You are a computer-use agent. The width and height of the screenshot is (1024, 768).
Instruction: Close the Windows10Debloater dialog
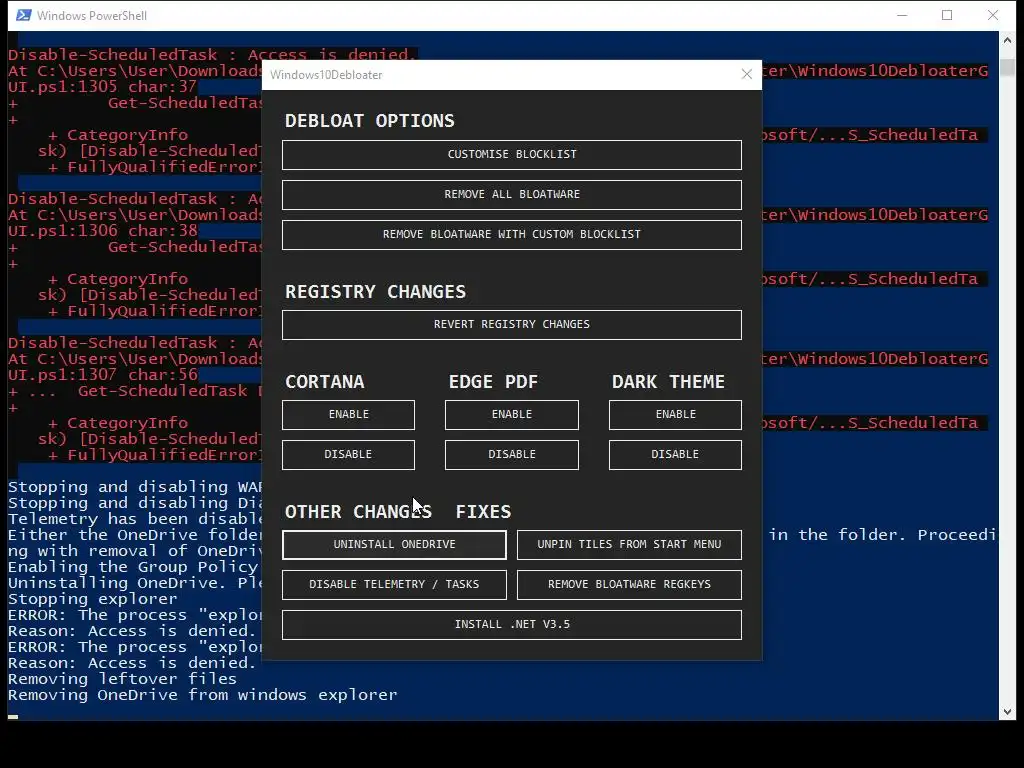[747, 74]
